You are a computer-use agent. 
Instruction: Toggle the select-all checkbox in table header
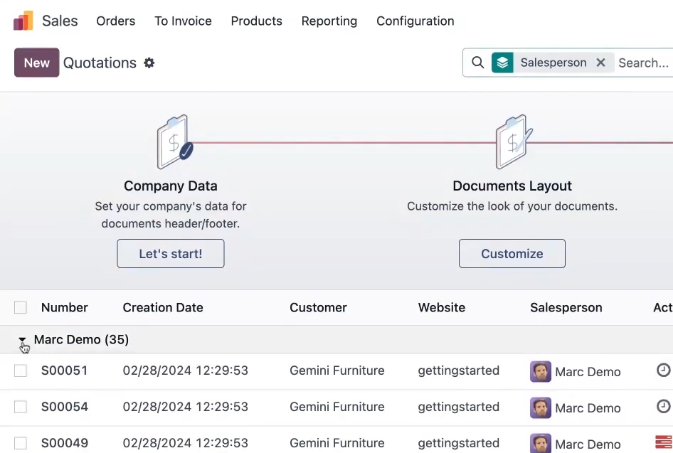pyautogui.click(x=20, y=307)
